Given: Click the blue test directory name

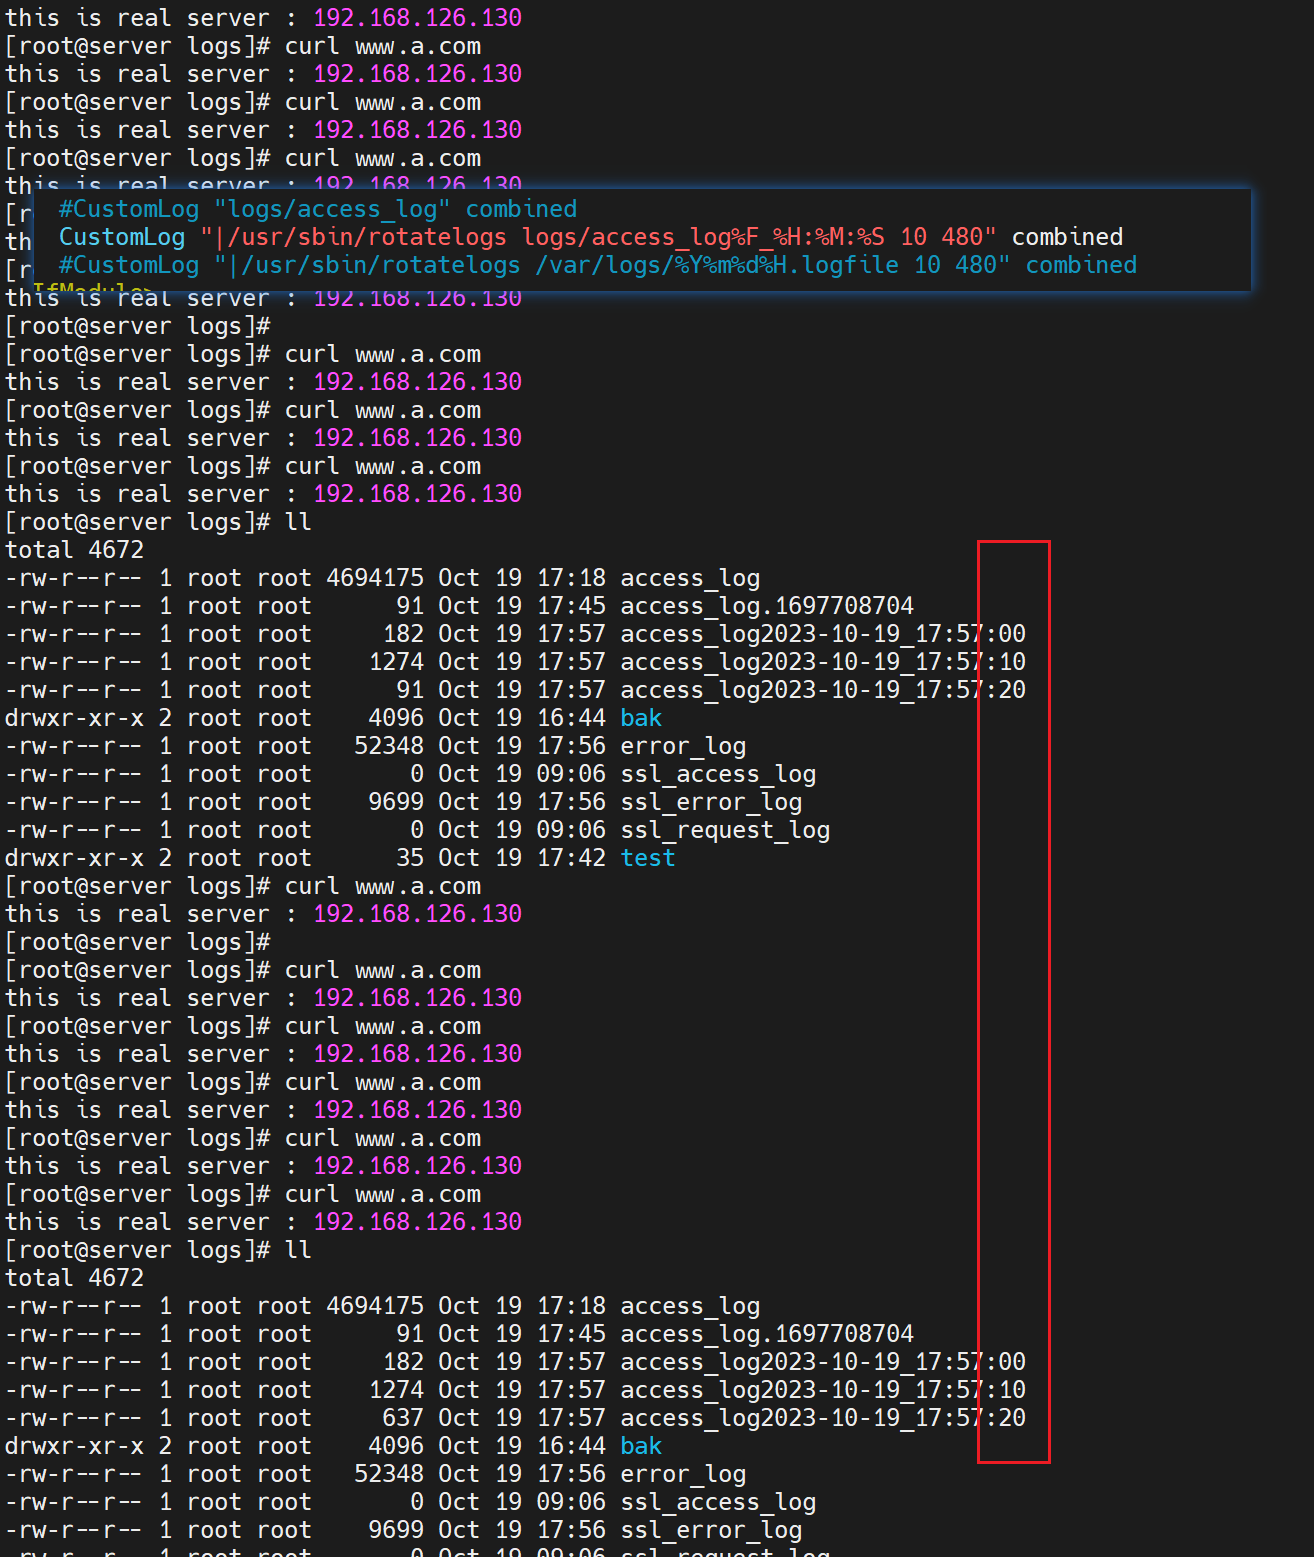Looking at the screenshot, I should click(647, 858).
